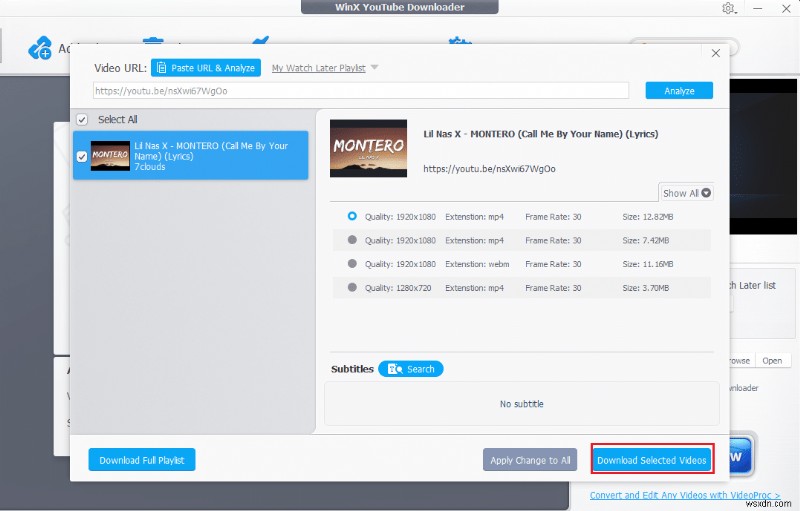Click the Add URL cloud icon
The height and width of the screenshot is (511, 800).
point(40,48)
